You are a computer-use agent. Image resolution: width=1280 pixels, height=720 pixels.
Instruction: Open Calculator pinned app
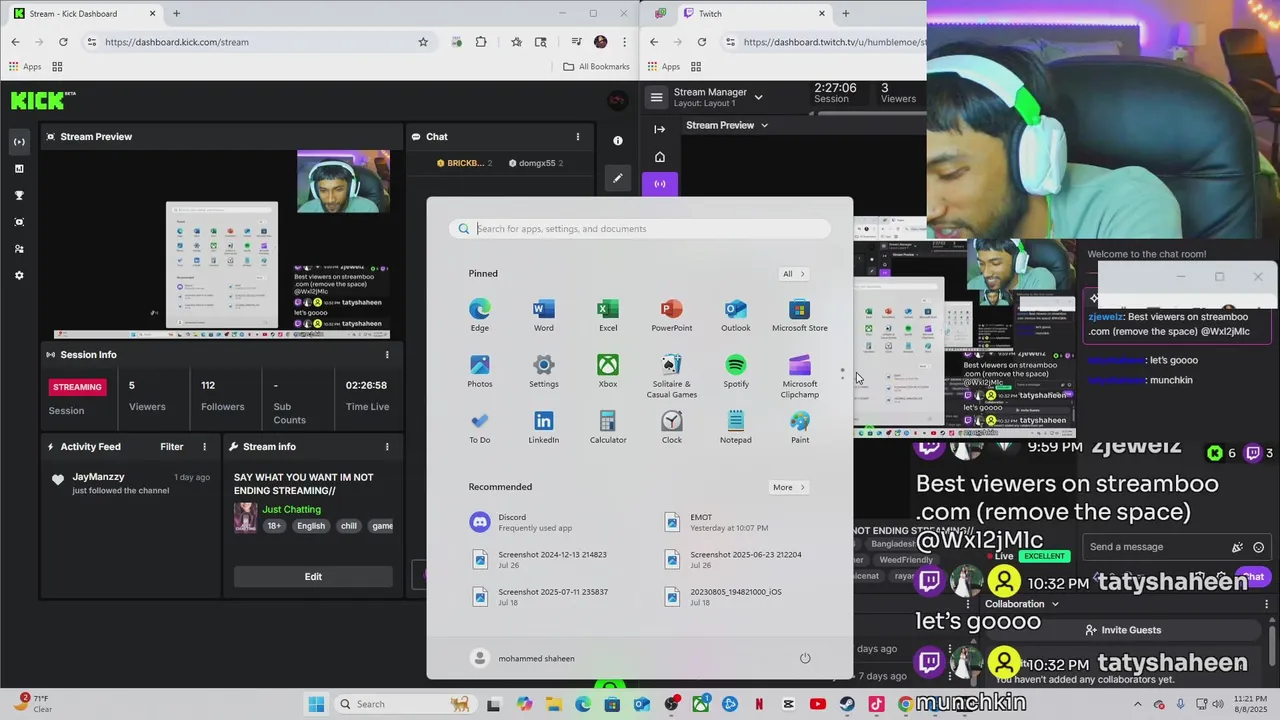(607, 426)
